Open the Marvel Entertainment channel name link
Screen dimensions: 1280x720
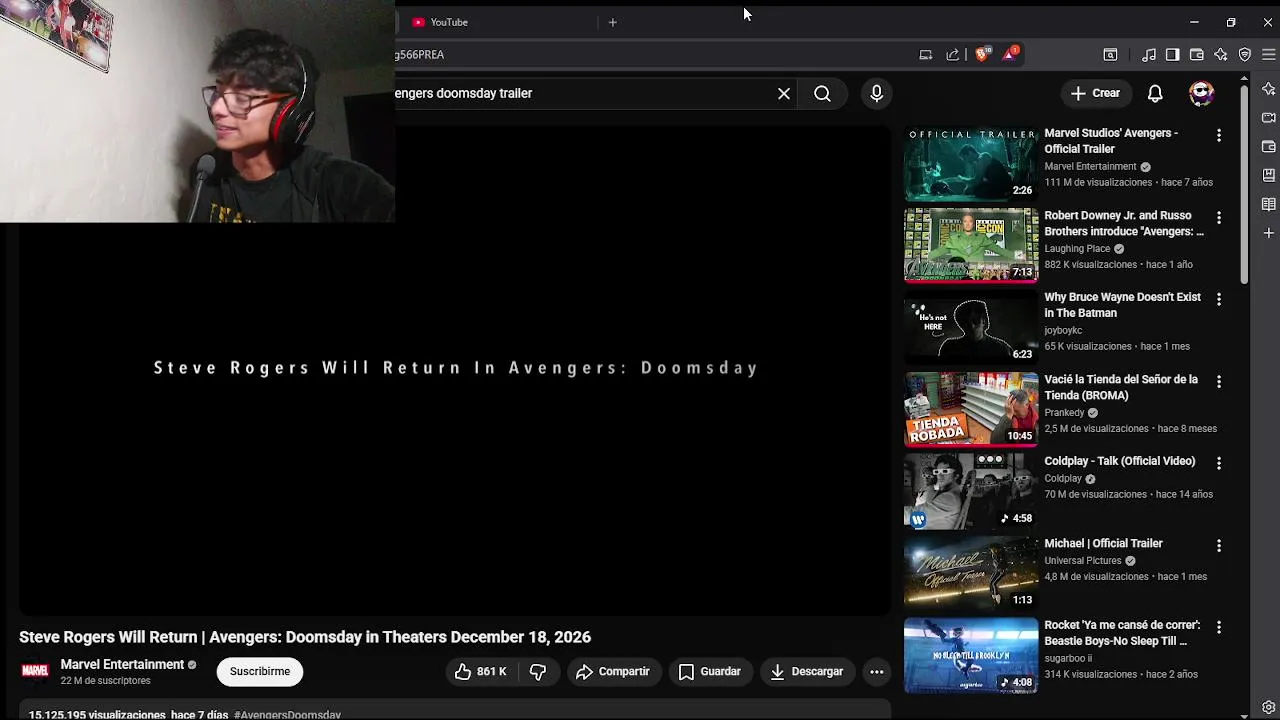tap(122, 664)
